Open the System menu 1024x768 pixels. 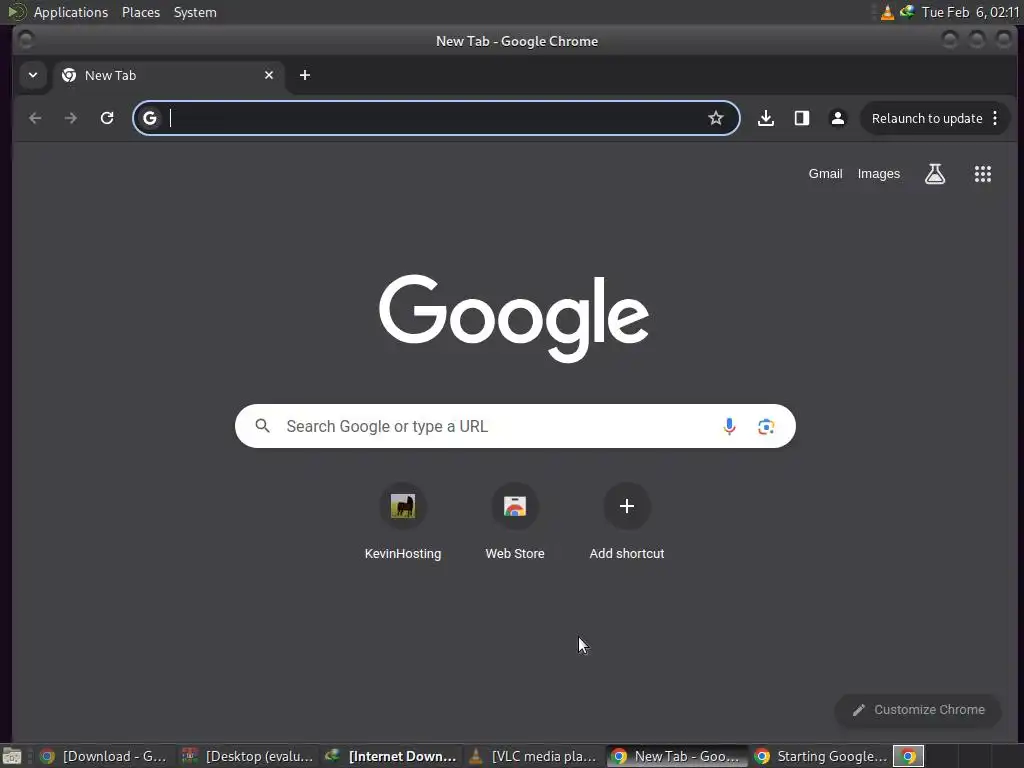click(195, 12)
